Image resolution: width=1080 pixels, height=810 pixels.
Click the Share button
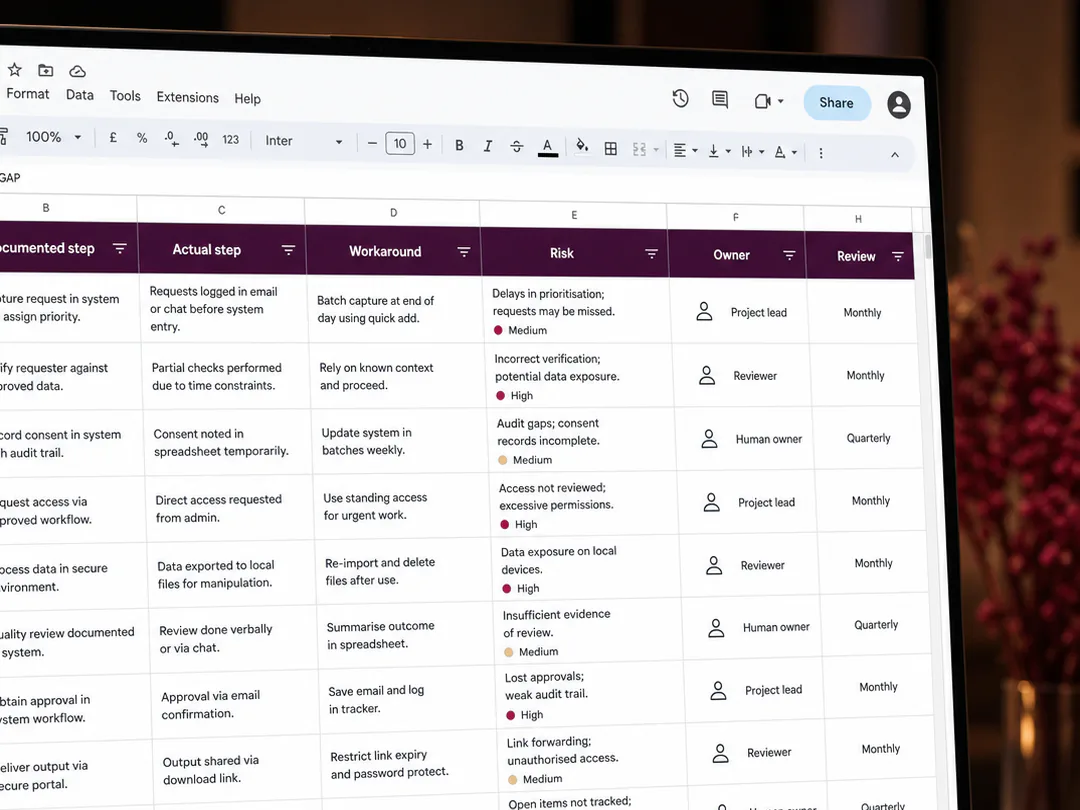pos(836,103)
